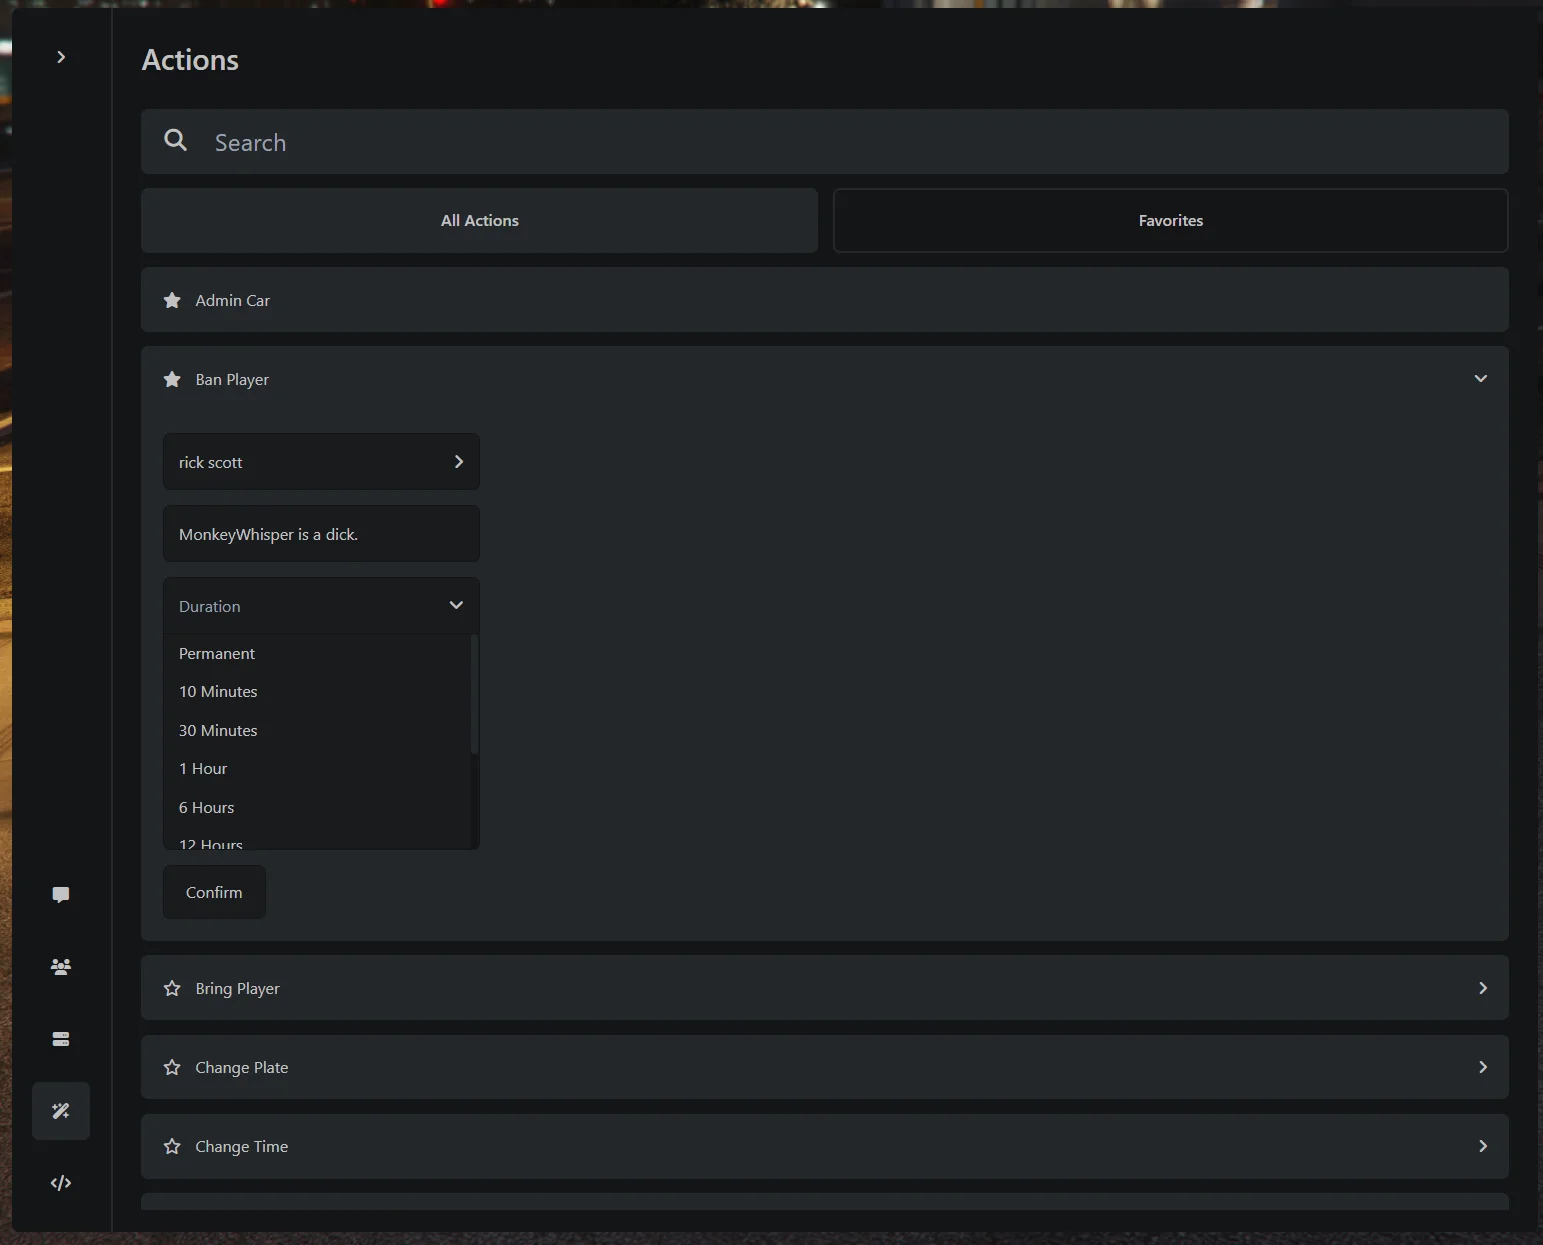Screen dimensions: 1543x1245
Task: Expand the Change Plate action
Action: click(1482, 1067)
